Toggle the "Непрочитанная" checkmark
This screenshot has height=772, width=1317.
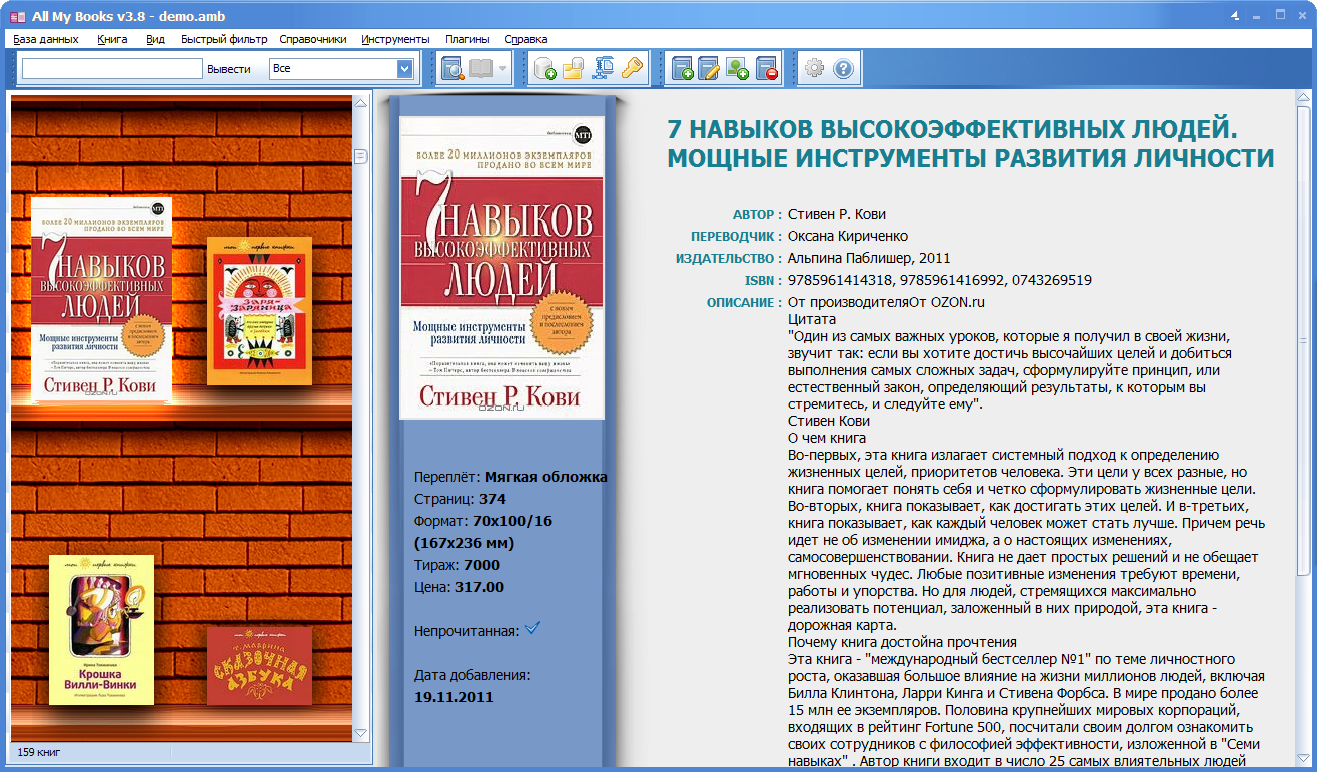click(x=532, y=628)
